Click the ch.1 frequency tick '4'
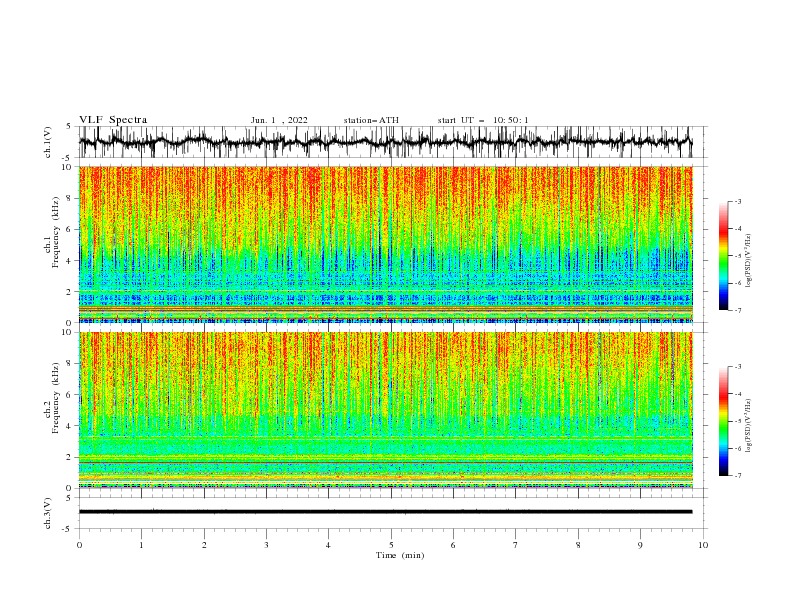This screenshot has height=612, width=792. point(69,261)
